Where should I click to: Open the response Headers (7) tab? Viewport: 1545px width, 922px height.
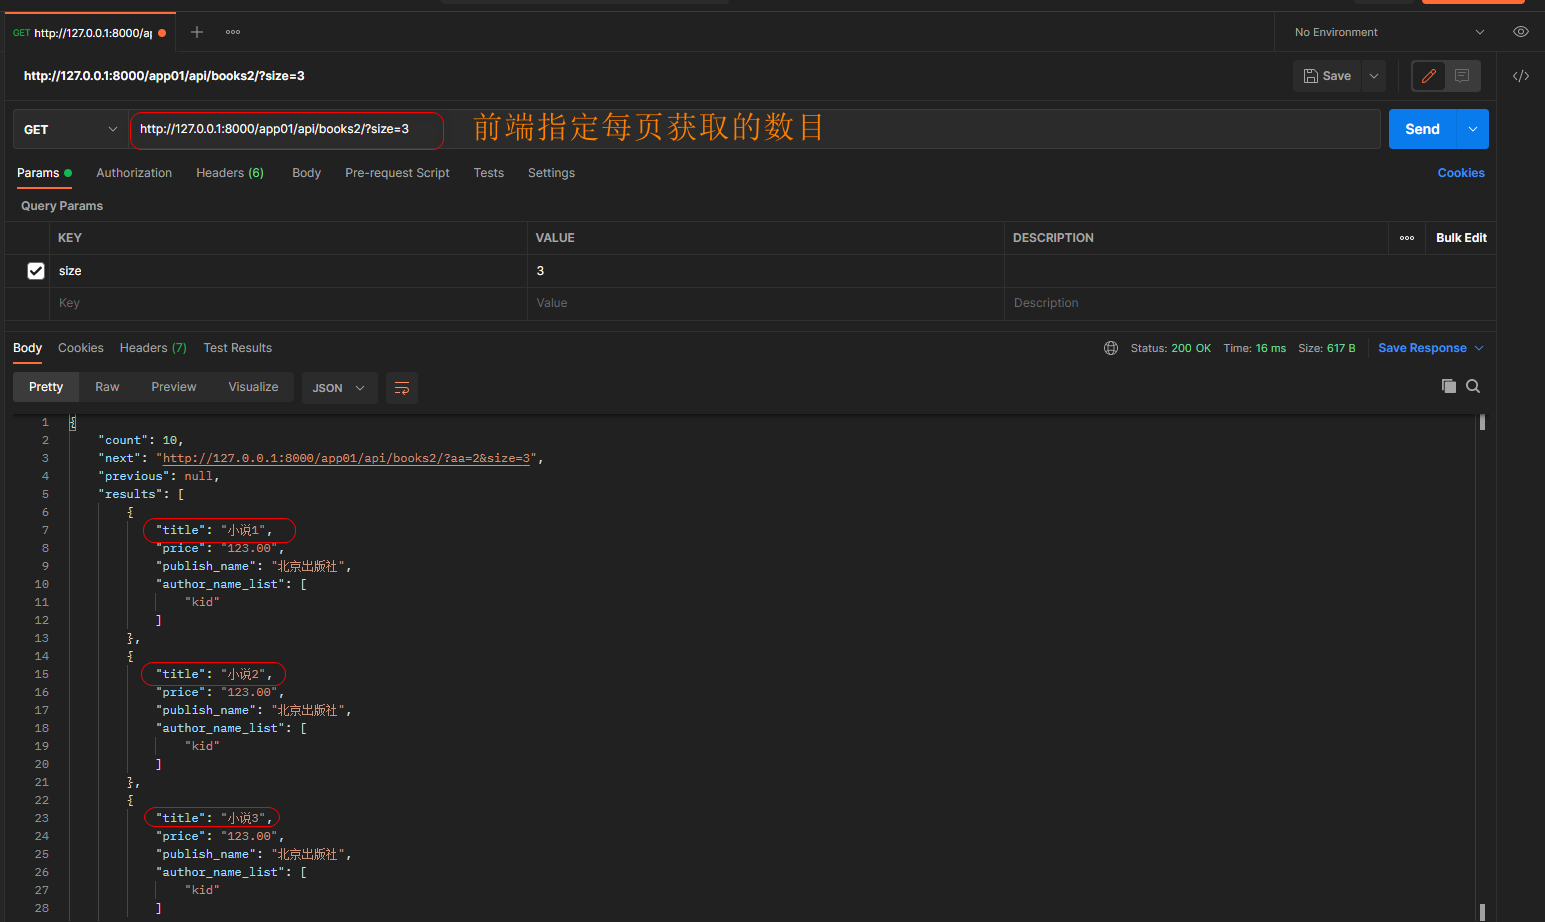click(153, 348)
